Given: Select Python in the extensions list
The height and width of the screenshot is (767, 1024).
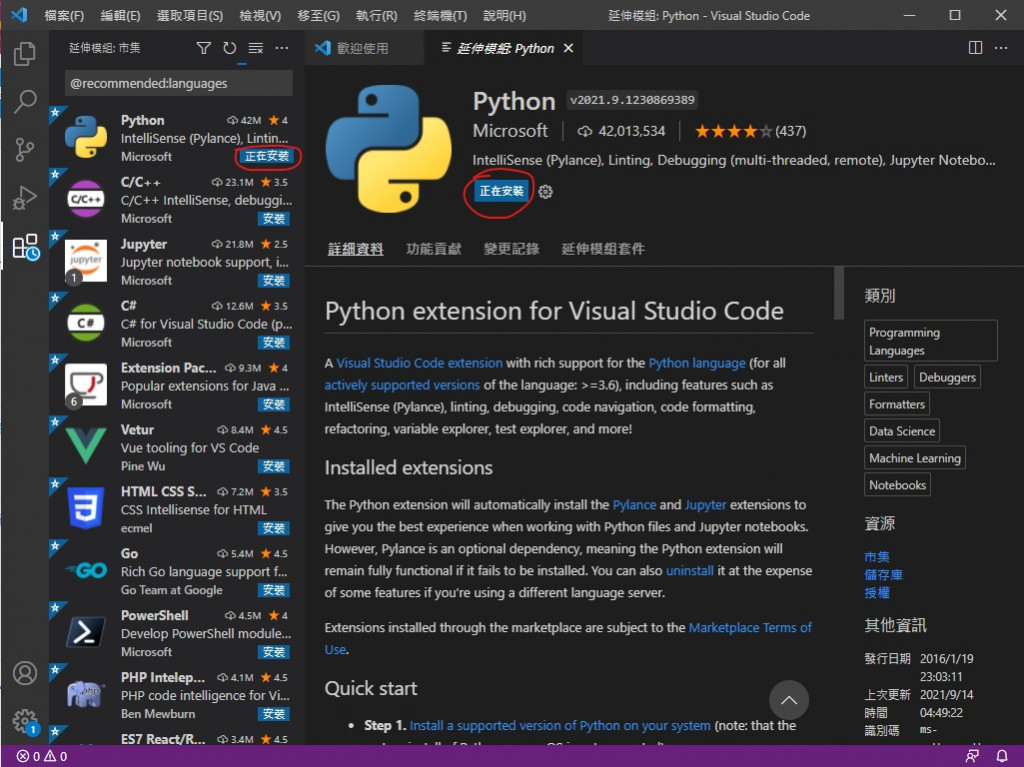Looking at the screenshot, I should point(178,138).
